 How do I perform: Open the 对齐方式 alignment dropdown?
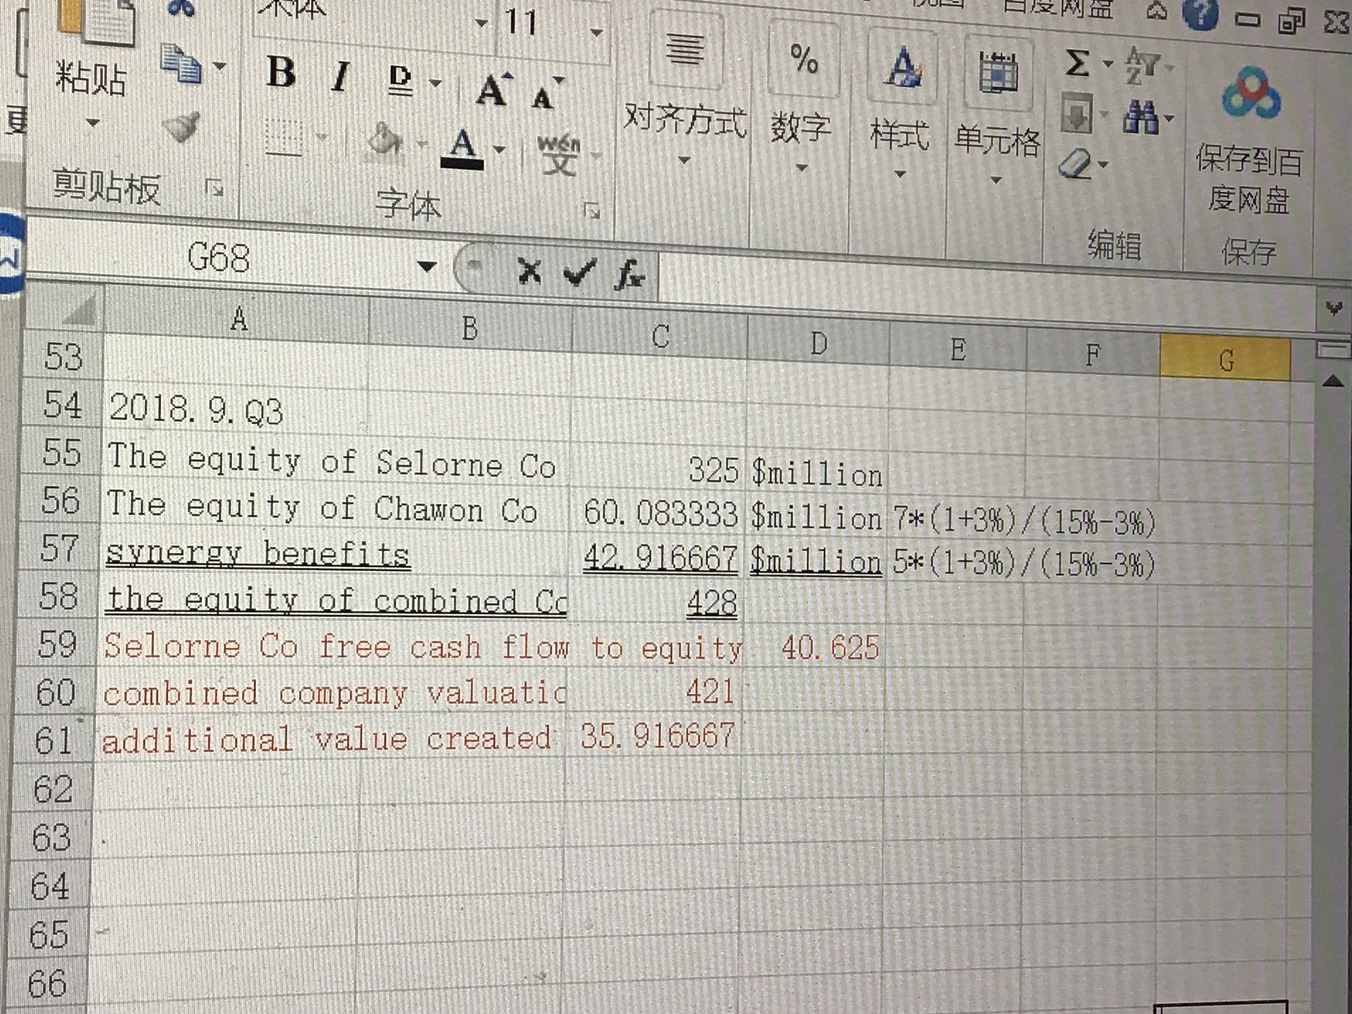pyautogui.click(x=685, y=119)
